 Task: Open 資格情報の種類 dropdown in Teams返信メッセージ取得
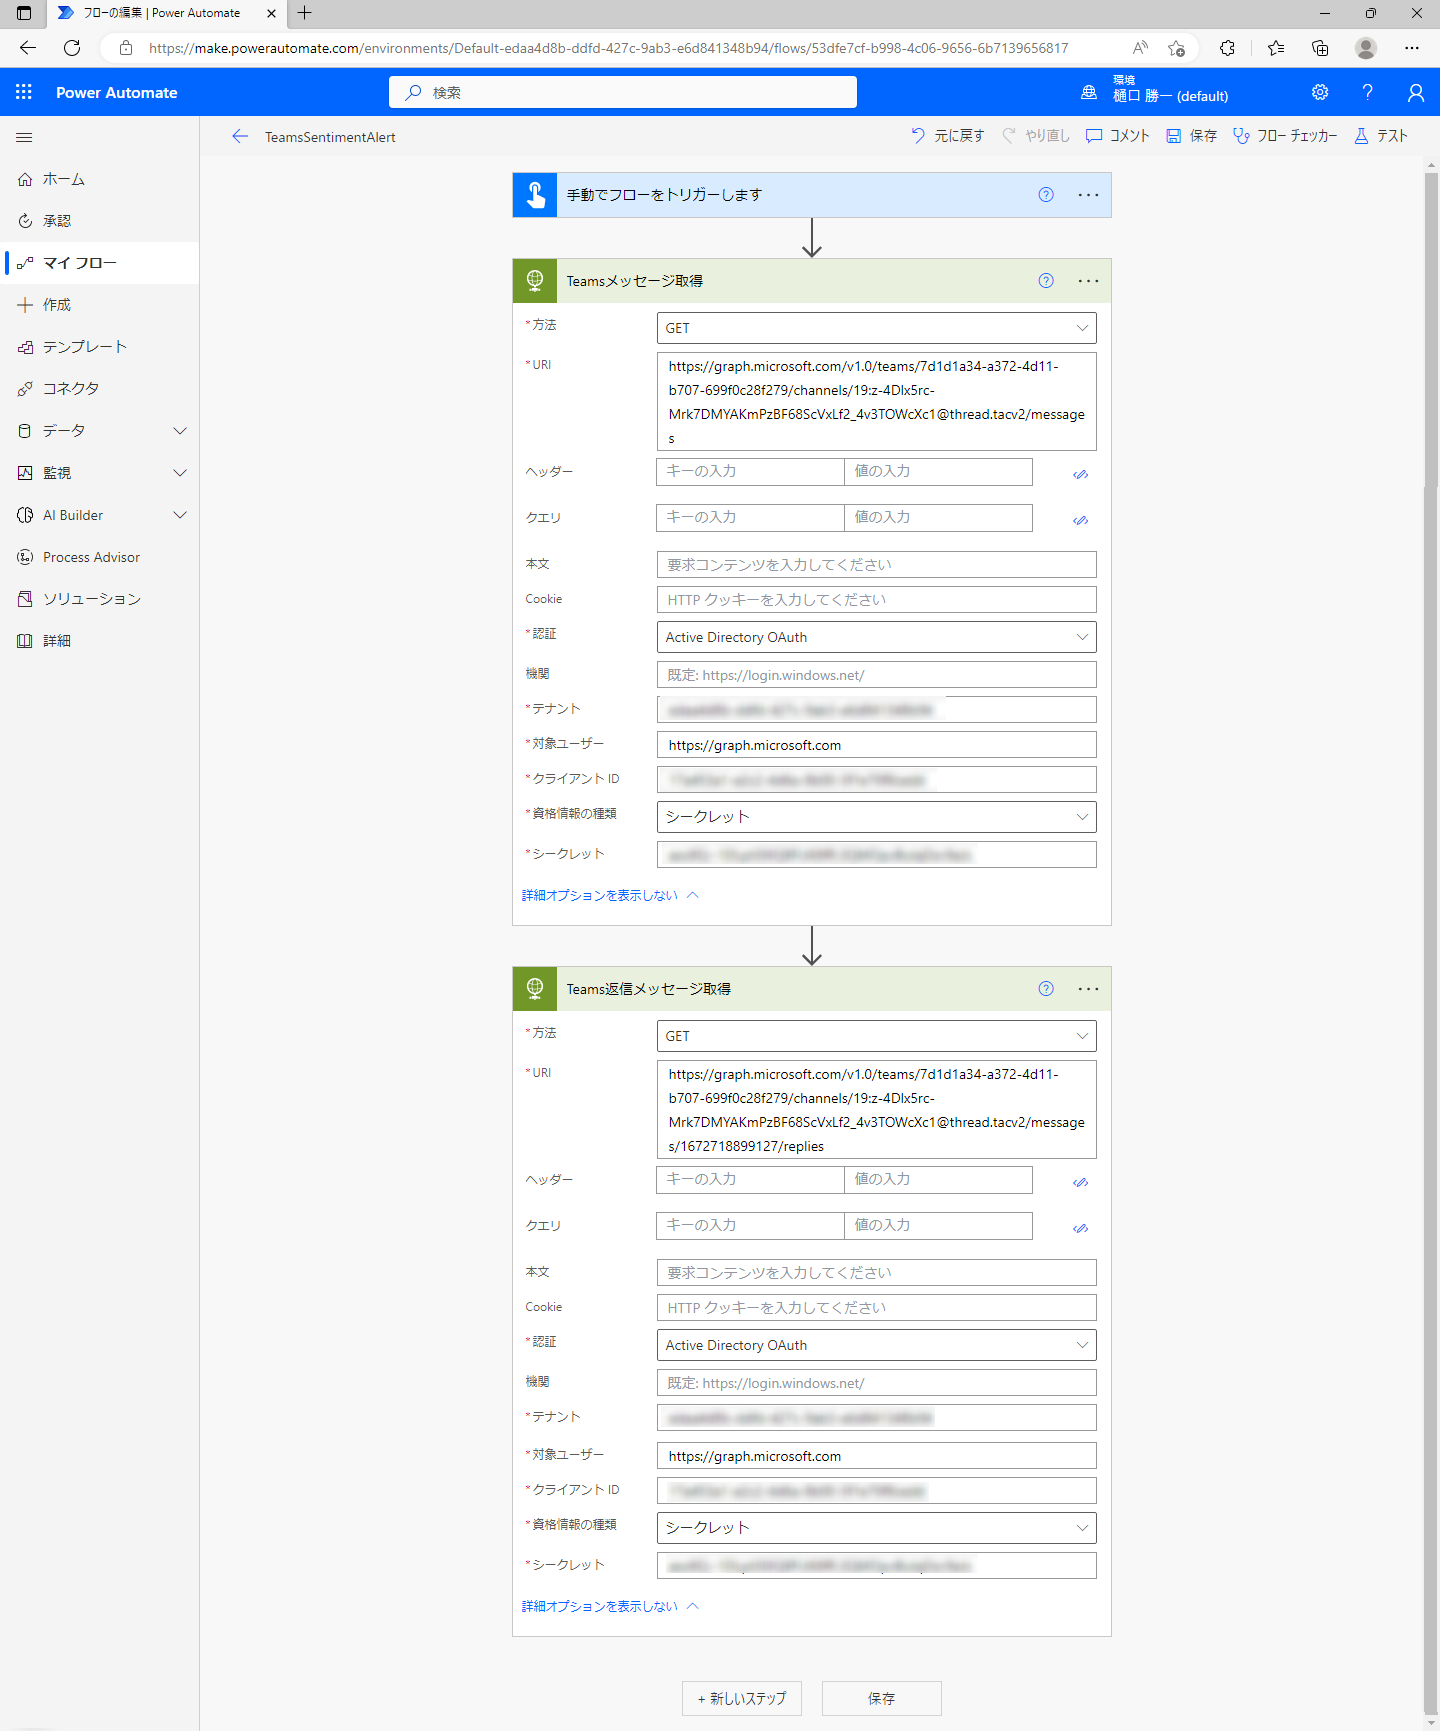[x=877, y=1528]
